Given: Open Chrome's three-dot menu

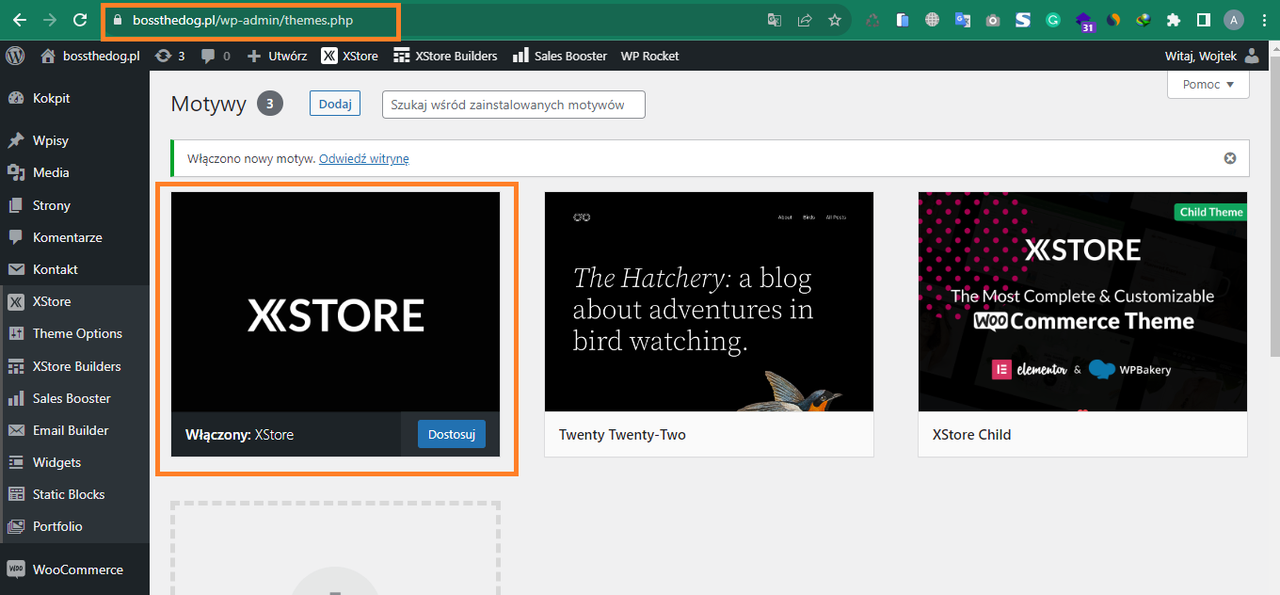Looking at the screenshot, I should pyautogui.click(x=1264, y=20).
